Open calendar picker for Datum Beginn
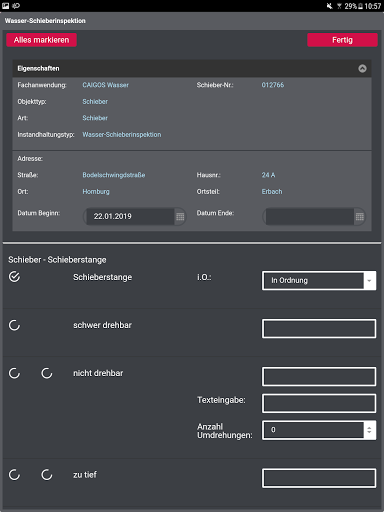The image size is (384, 512). coord(180,217)
